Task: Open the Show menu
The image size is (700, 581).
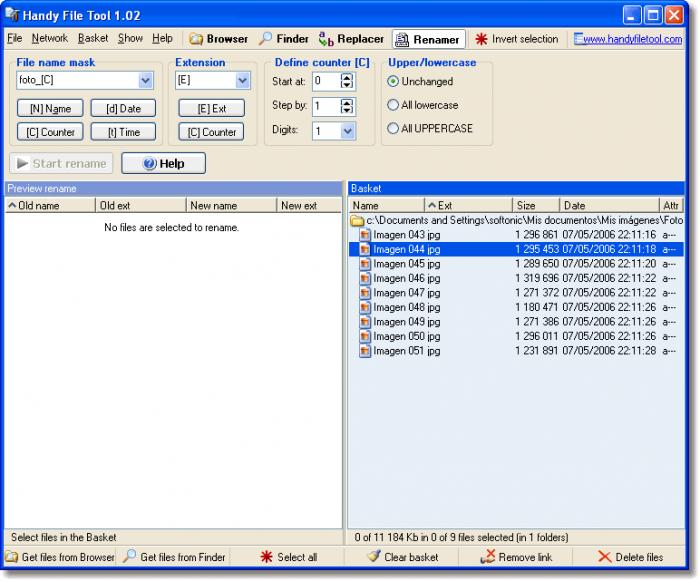Action: (130, 38)
